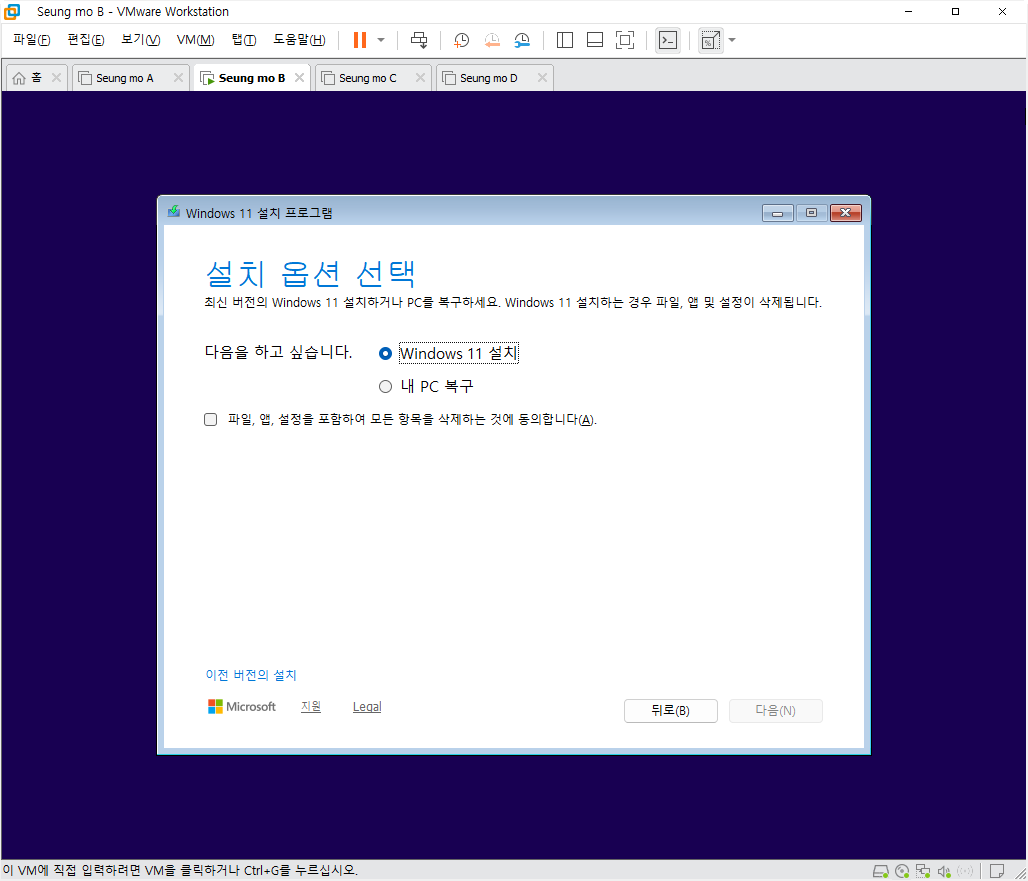Check the agree to delete all items checkbox
1028x881 pixels.
click(x=210, y=420)
